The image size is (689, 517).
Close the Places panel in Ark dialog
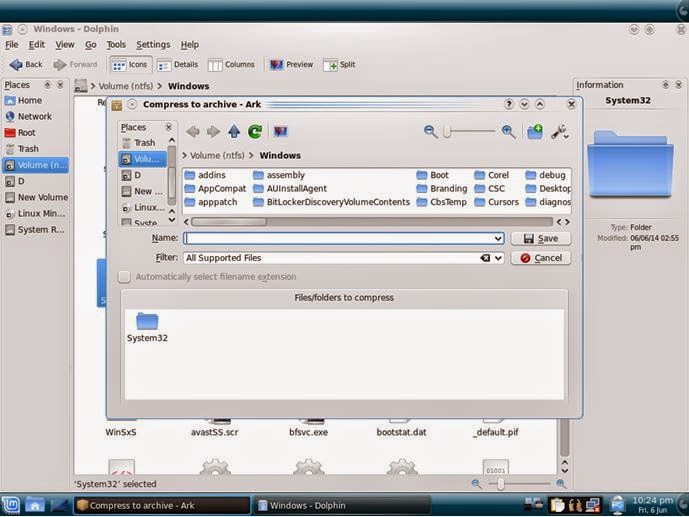168,127
